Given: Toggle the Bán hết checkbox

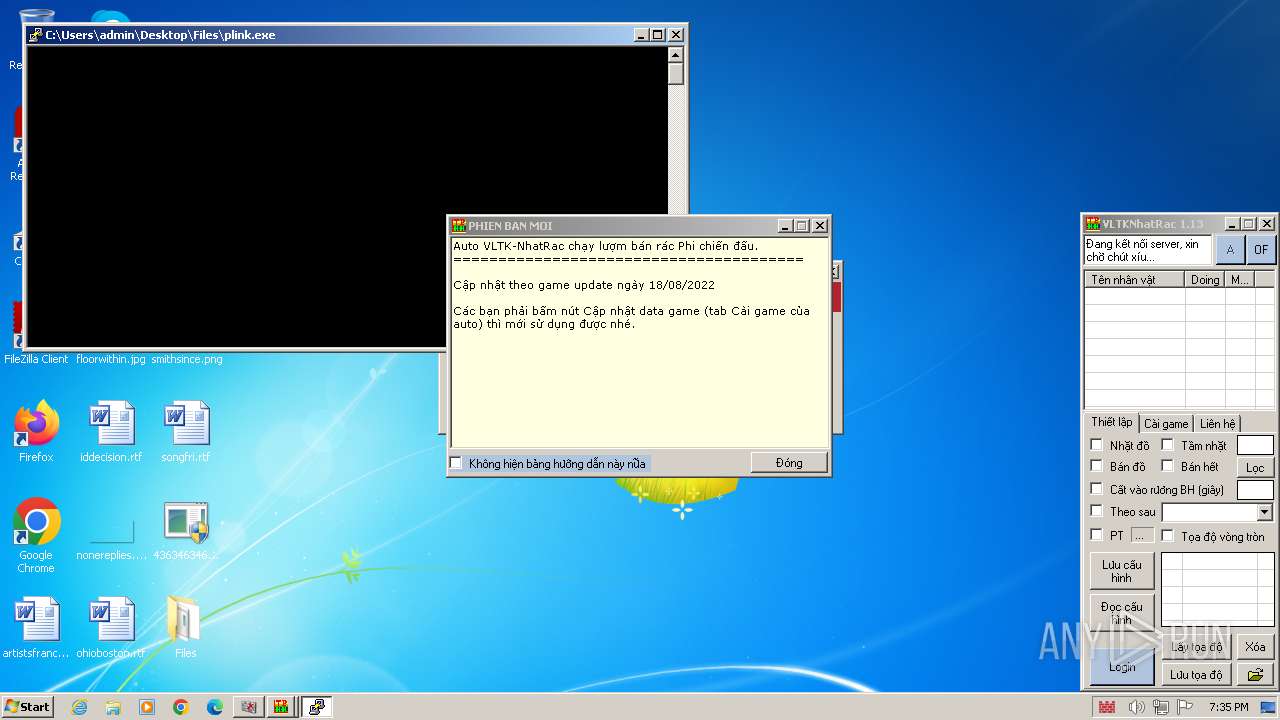Looking at the screenshot, I should [1167, 466].
